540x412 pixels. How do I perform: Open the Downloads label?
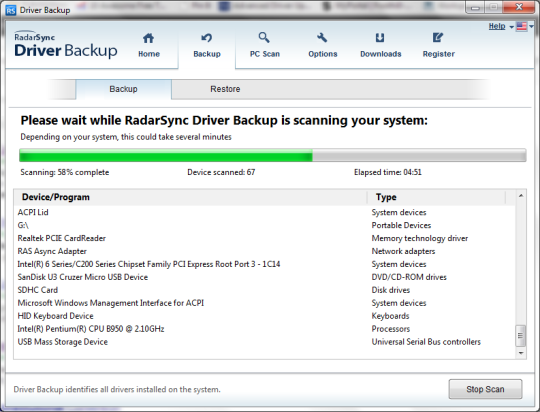click(381, 54)
